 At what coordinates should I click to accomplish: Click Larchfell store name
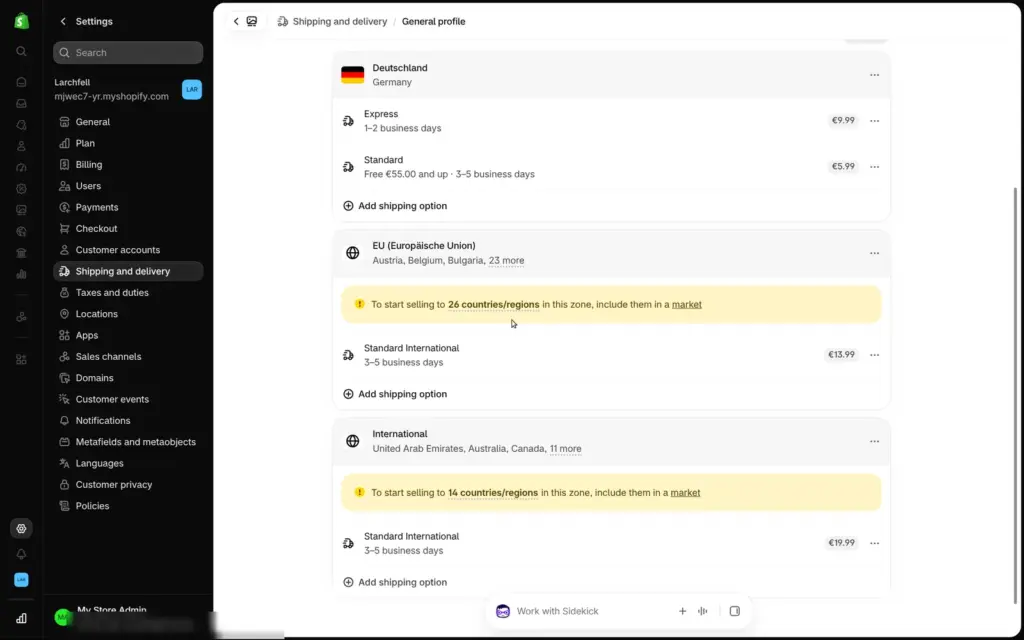pos(72,82)
